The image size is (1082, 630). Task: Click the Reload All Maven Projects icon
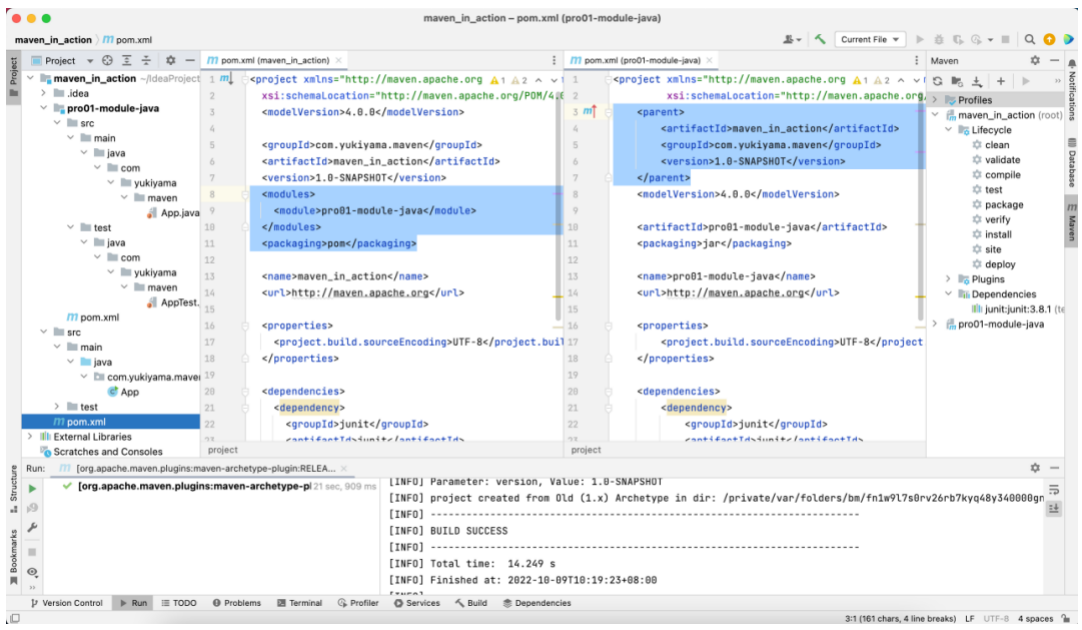pos(937,81)
